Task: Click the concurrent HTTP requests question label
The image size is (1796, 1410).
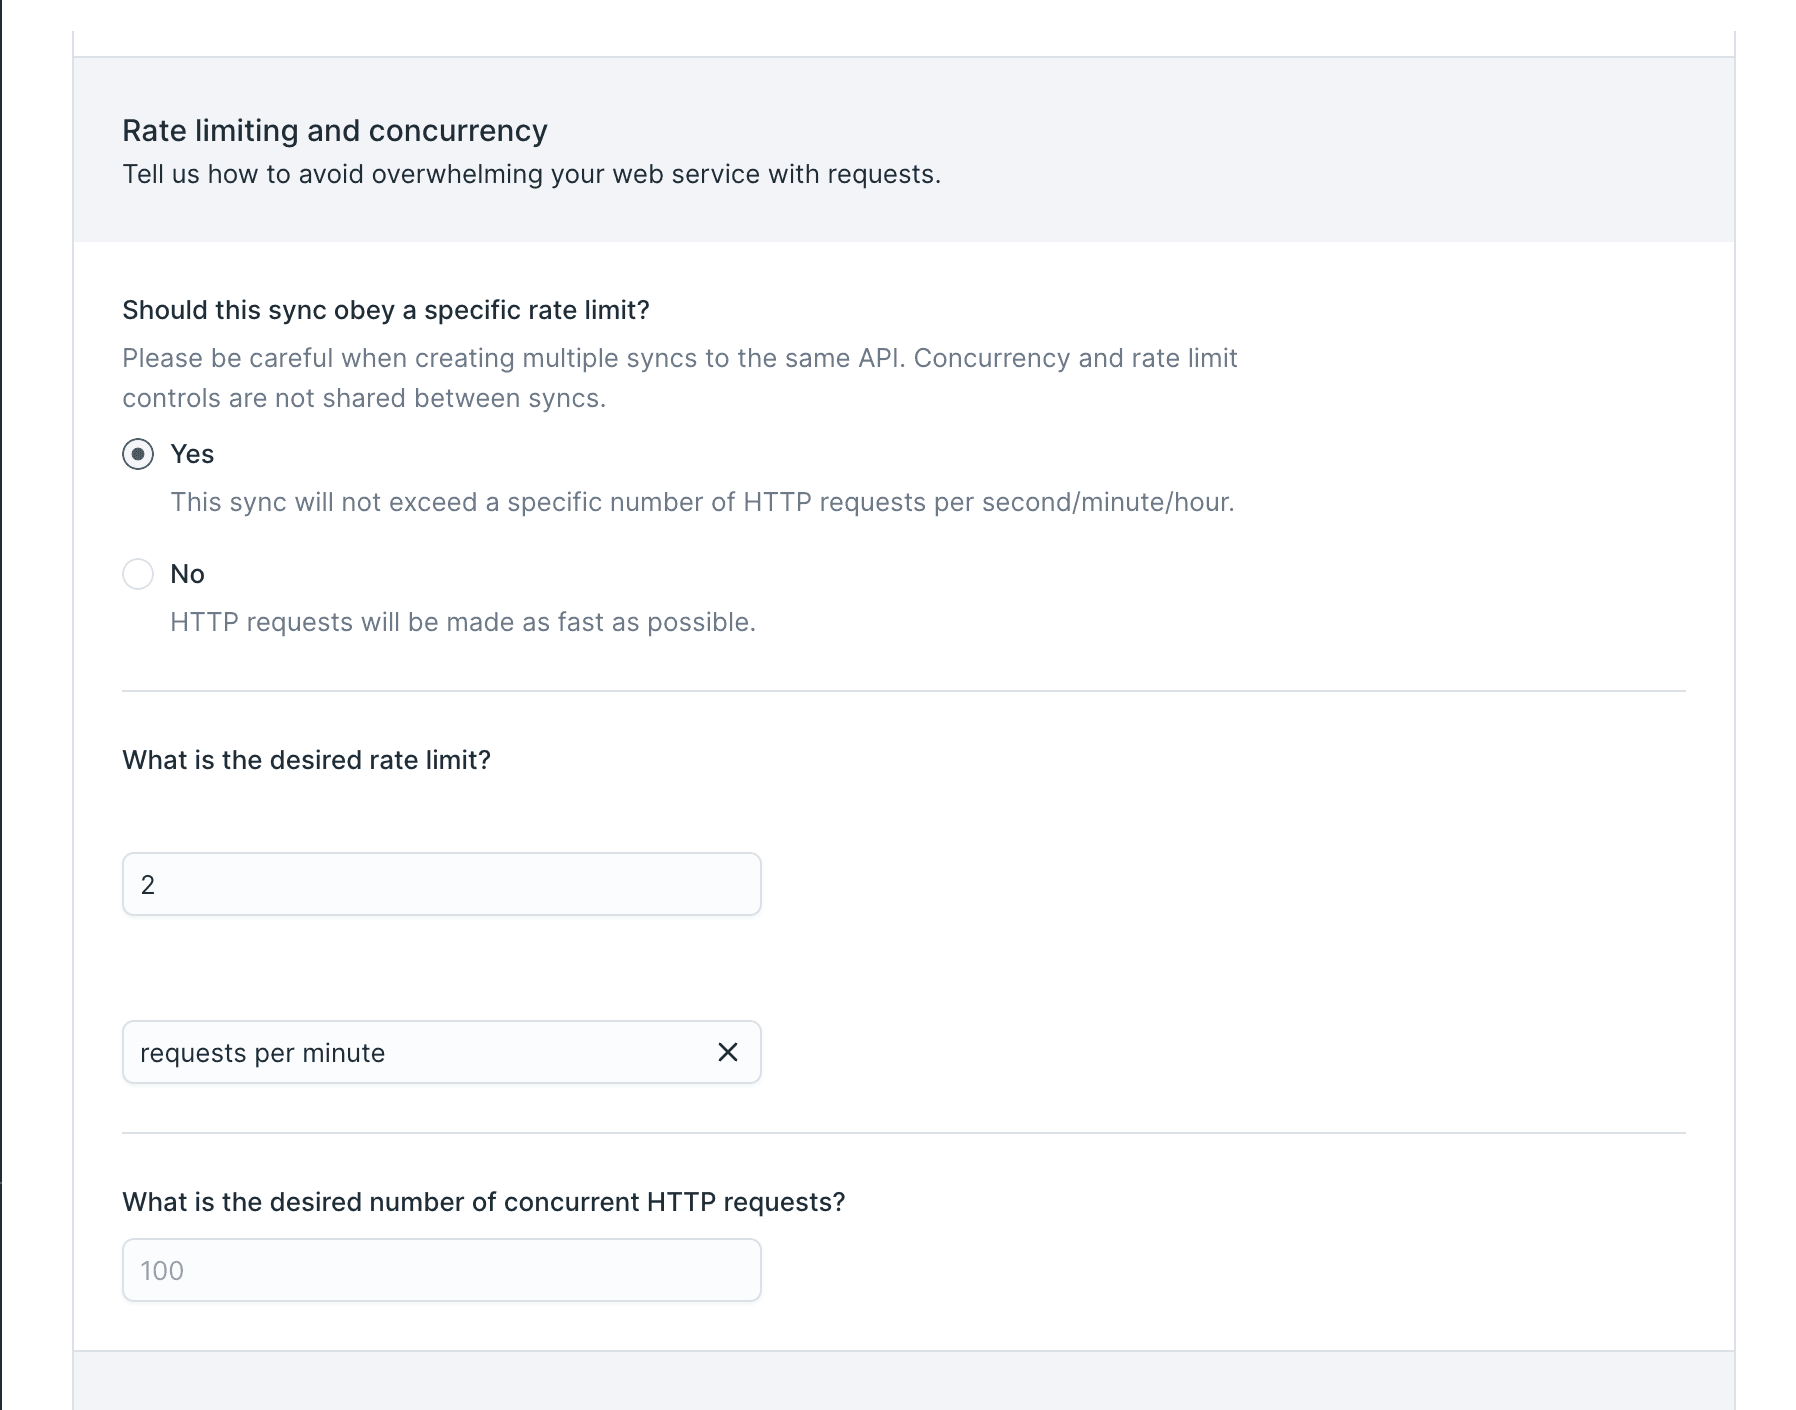Action: click(x=483, y=1203)
